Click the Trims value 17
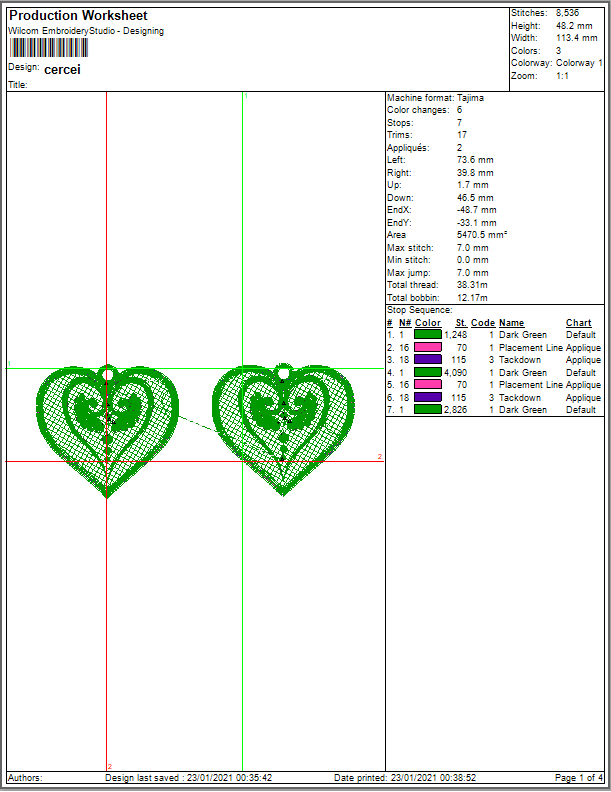This screenshot has width=611, height=792. click(x=462, y=135)
